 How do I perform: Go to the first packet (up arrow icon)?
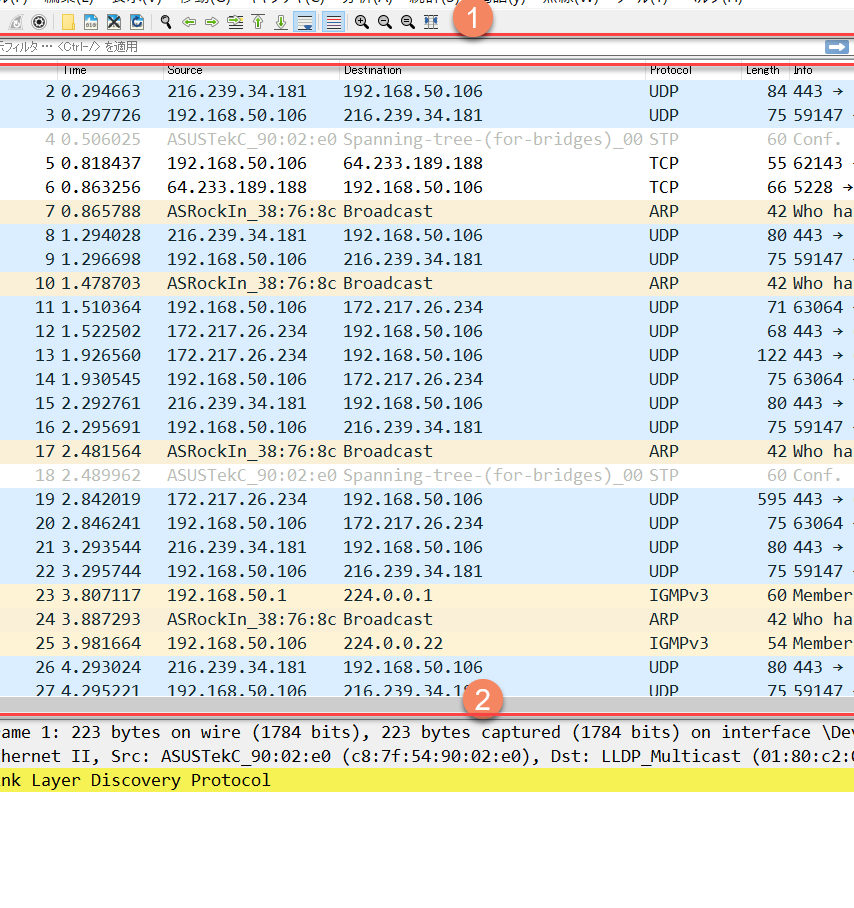pyautogui.click(x=257, y=22)
